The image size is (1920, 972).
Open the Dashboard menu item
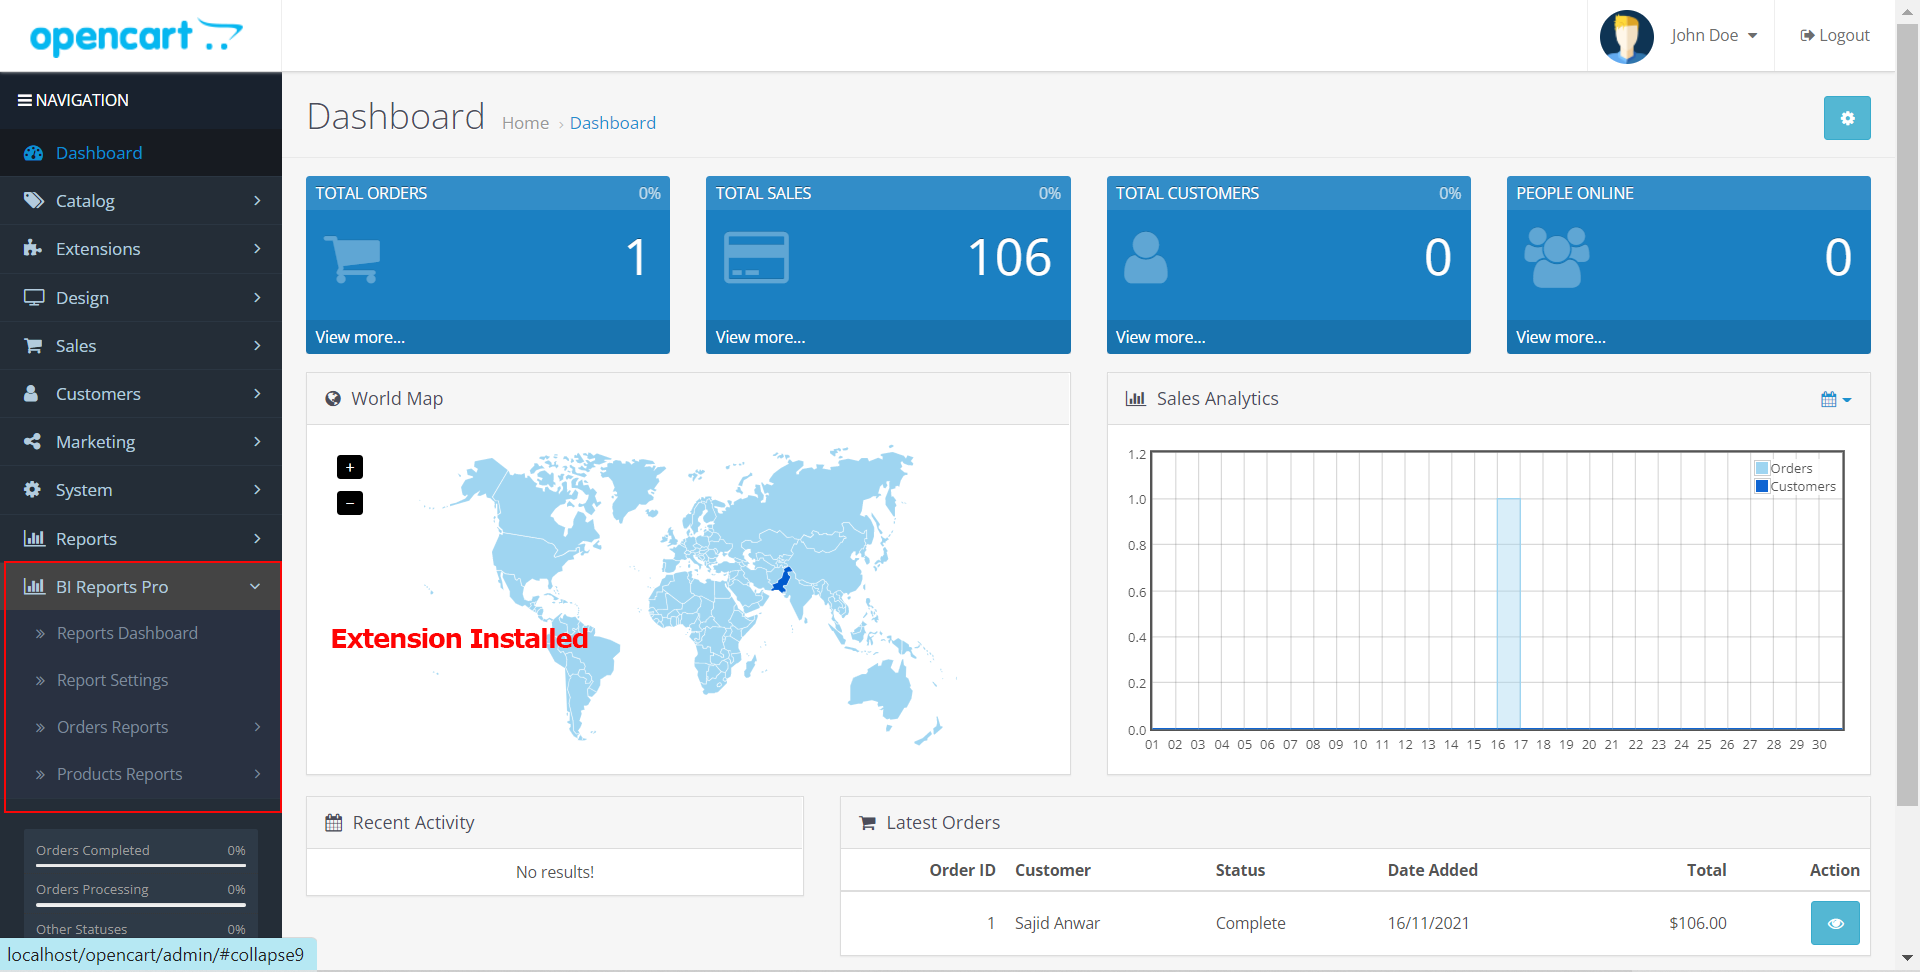141,153
